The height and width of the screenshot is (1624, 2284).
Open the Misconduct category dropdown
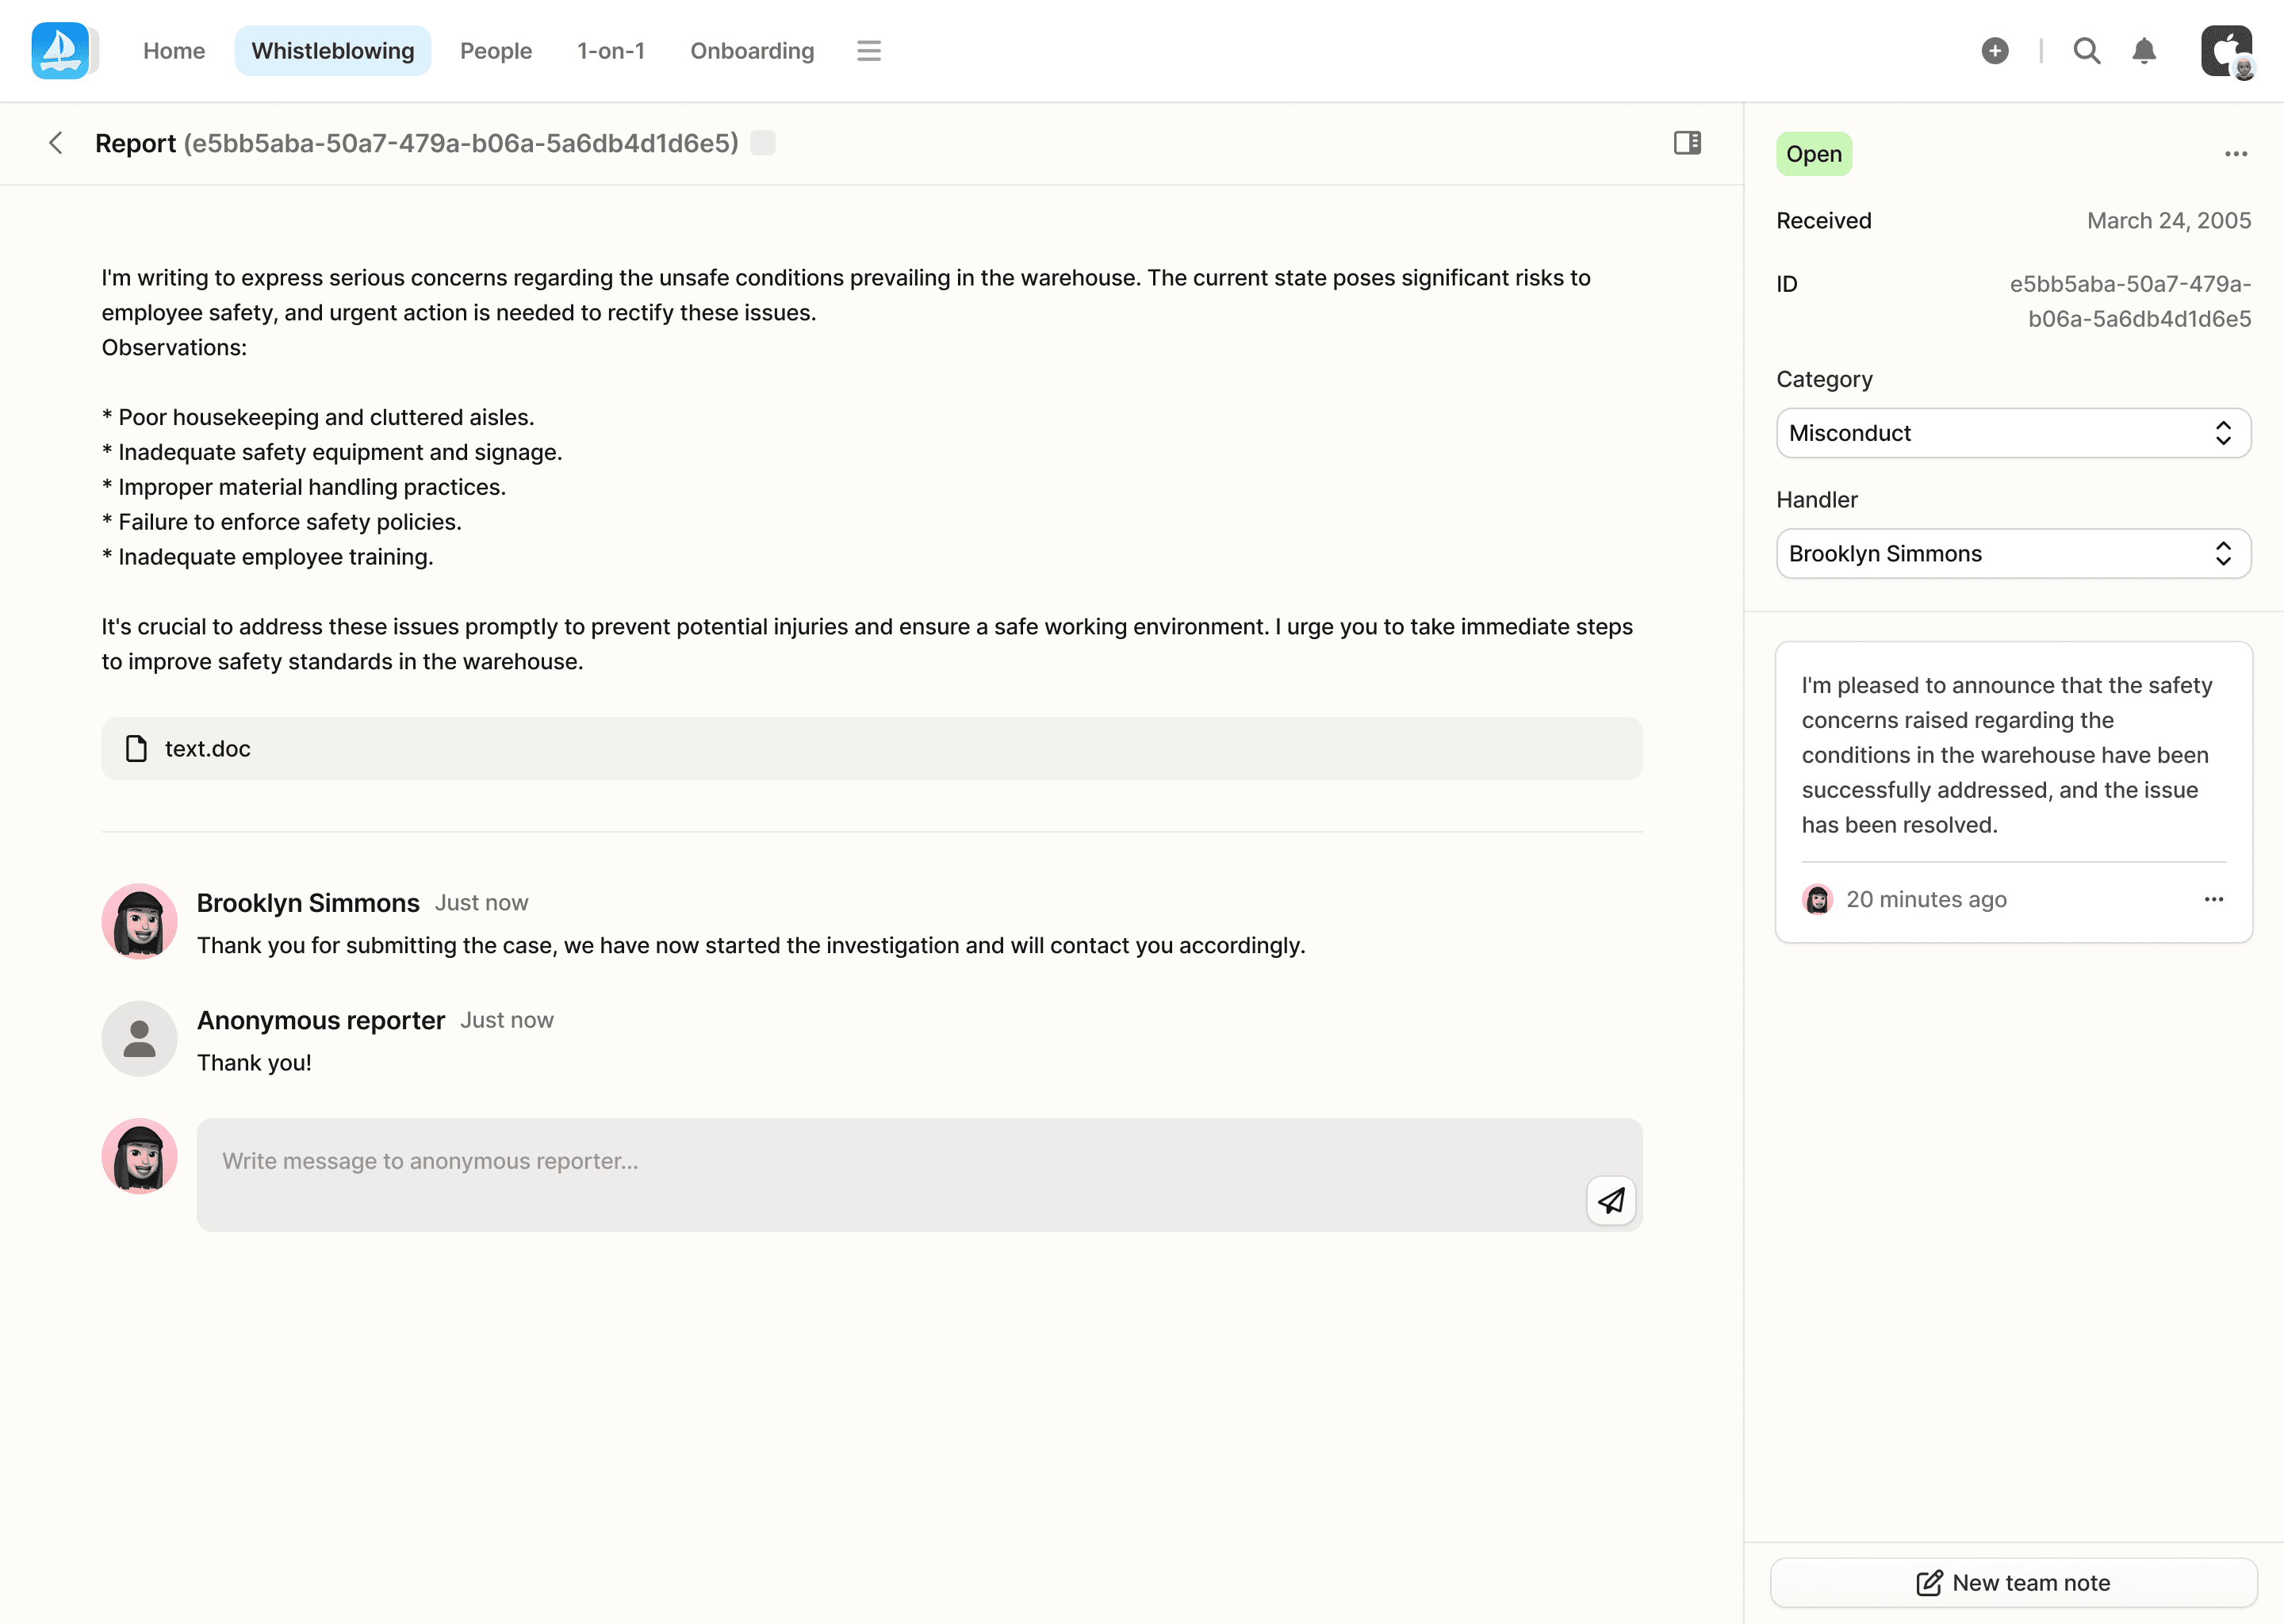click(x=2012, y=433)
